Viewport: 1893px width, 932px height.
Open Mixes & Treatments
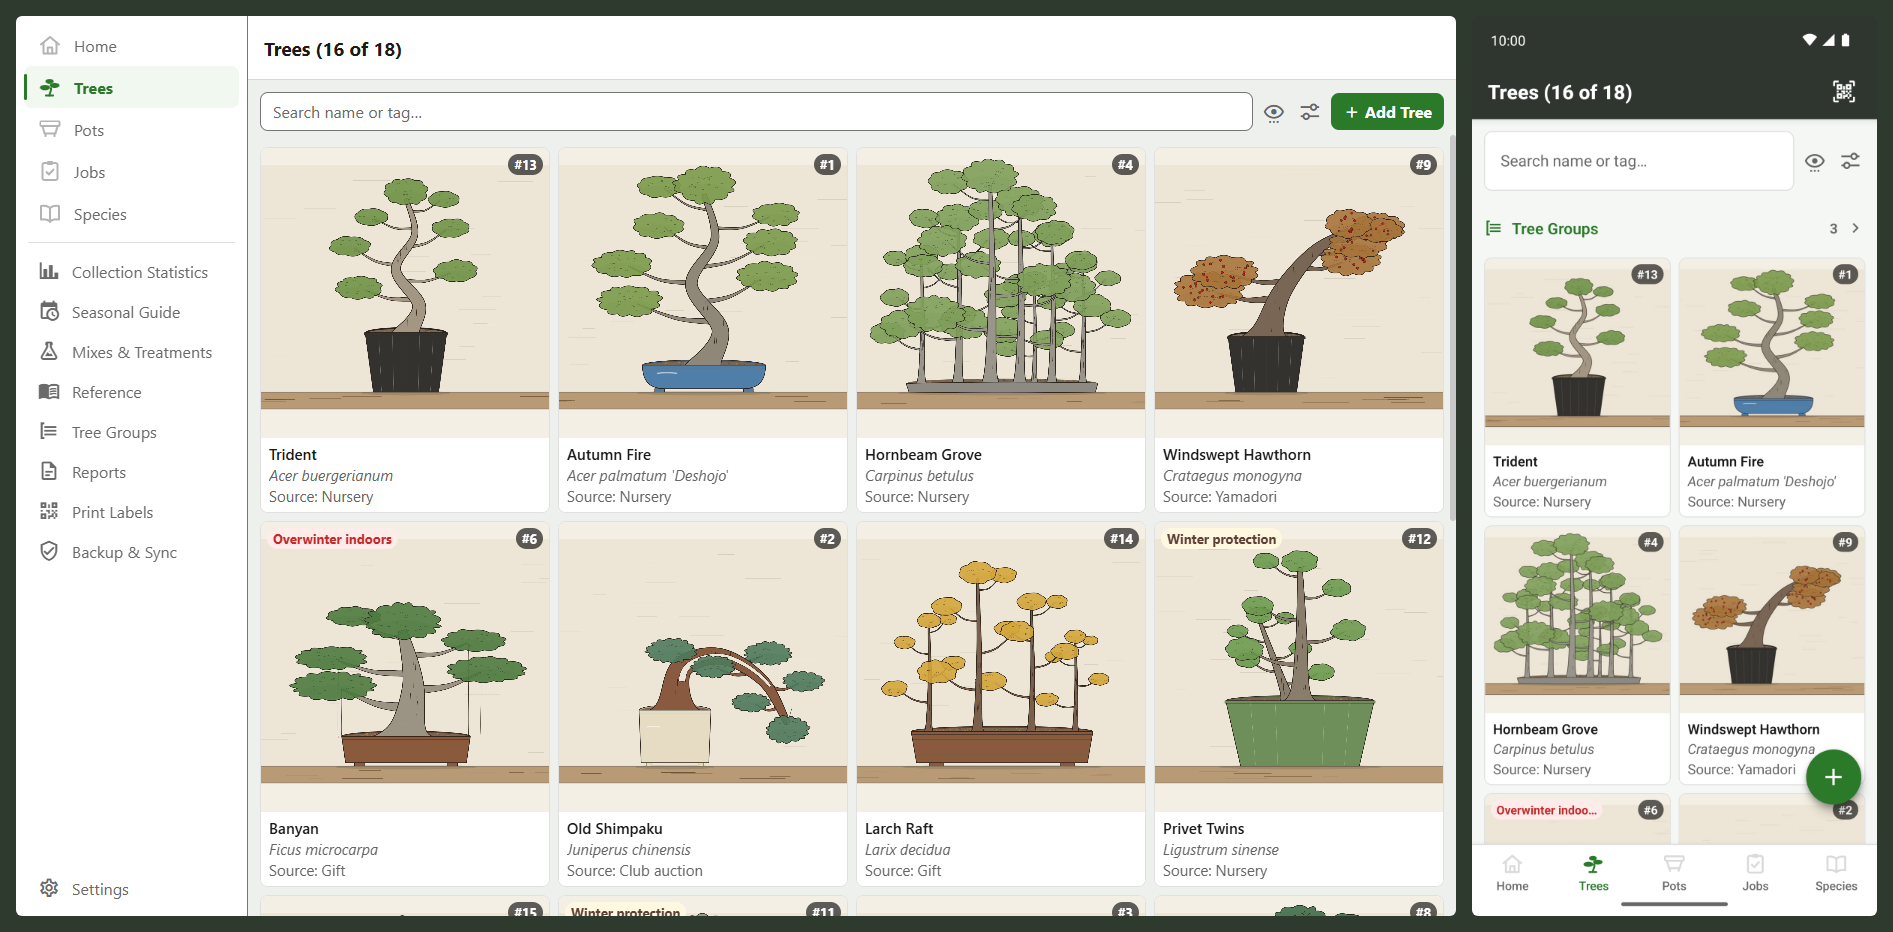click(132, 352)
